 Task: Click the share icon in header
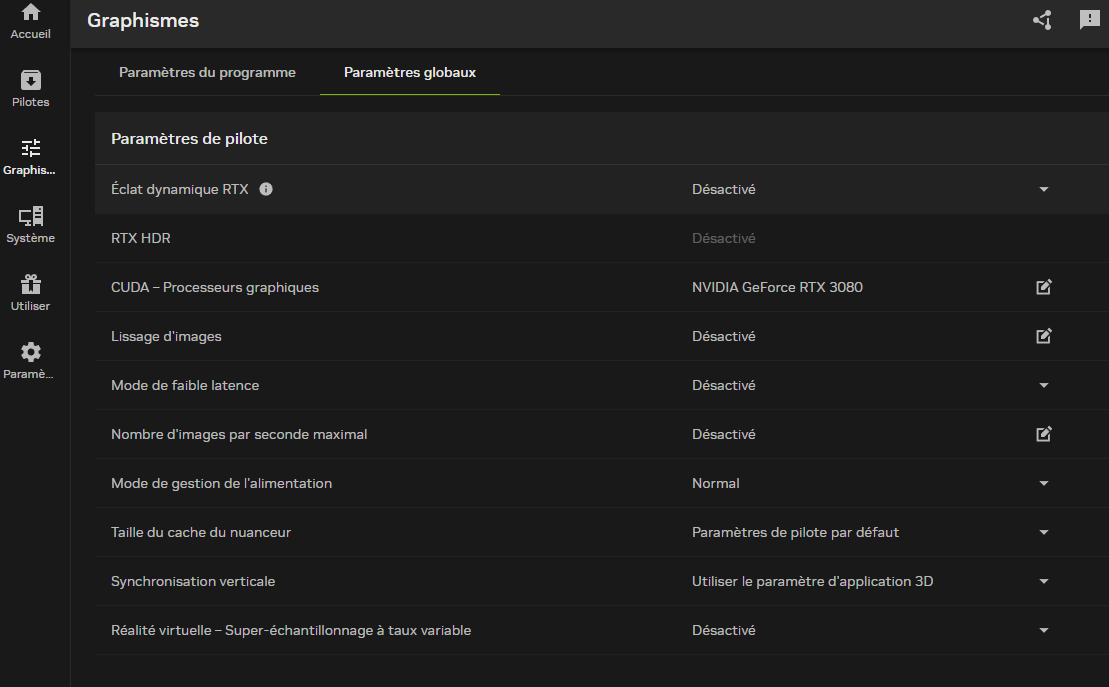point(1042,20)
